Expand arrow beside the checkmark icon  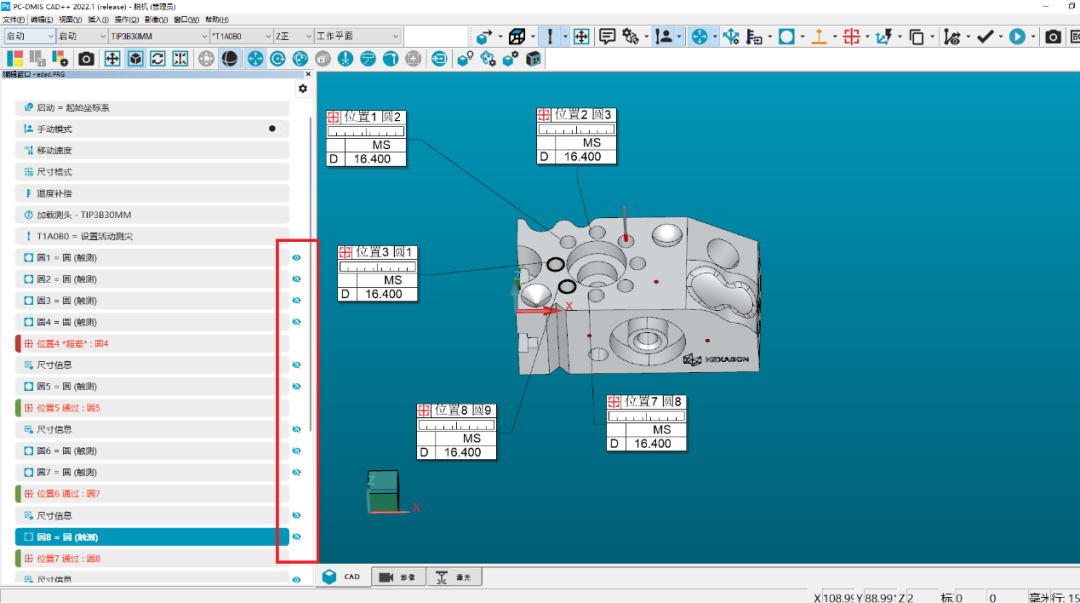[1000, 37]
